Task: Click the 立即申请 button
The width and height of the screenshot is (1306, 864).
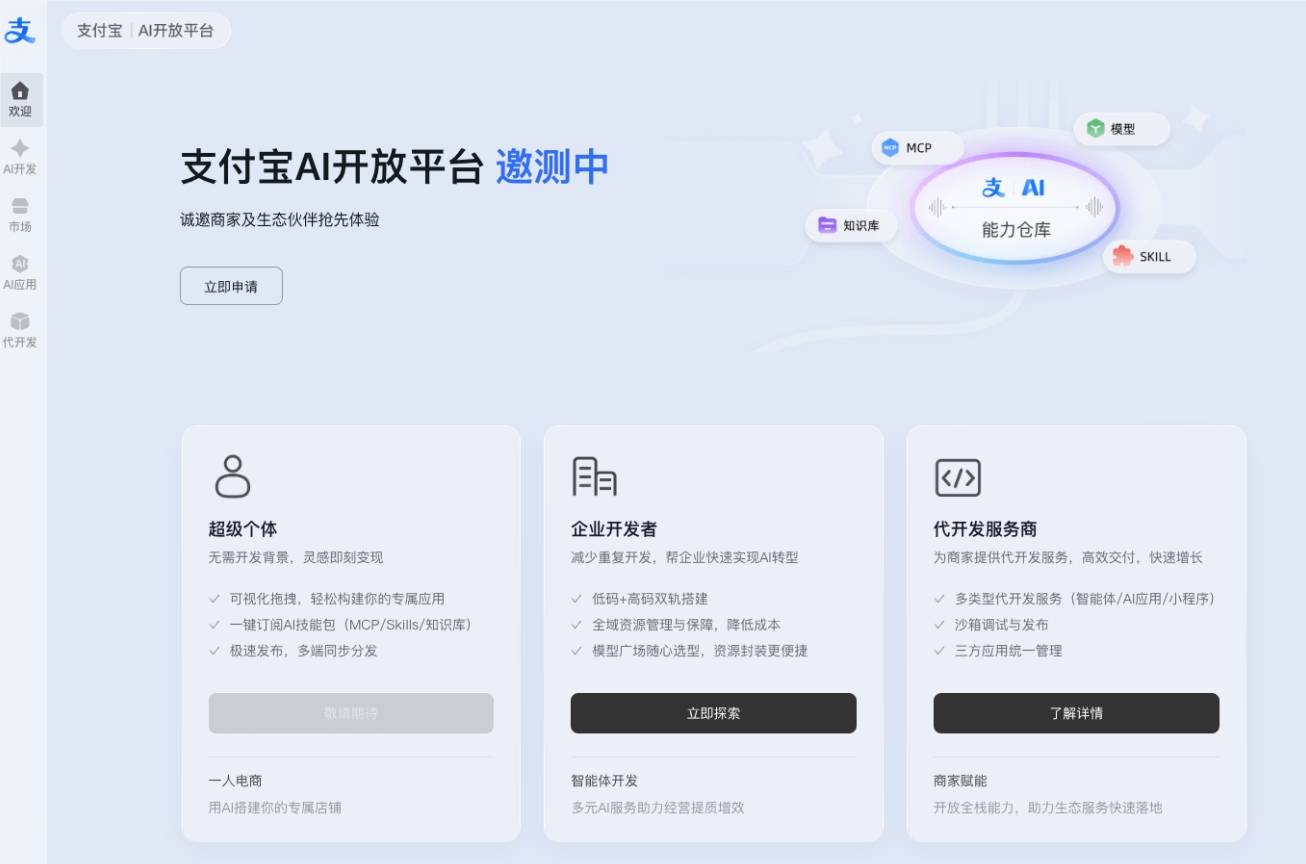Action: (x=231, y=286)
